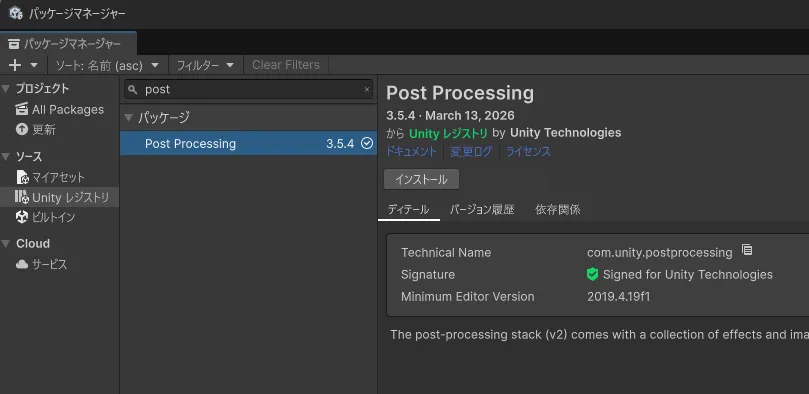Collapse the ソース section
This screenshot has height=394, width=809.
6,157
